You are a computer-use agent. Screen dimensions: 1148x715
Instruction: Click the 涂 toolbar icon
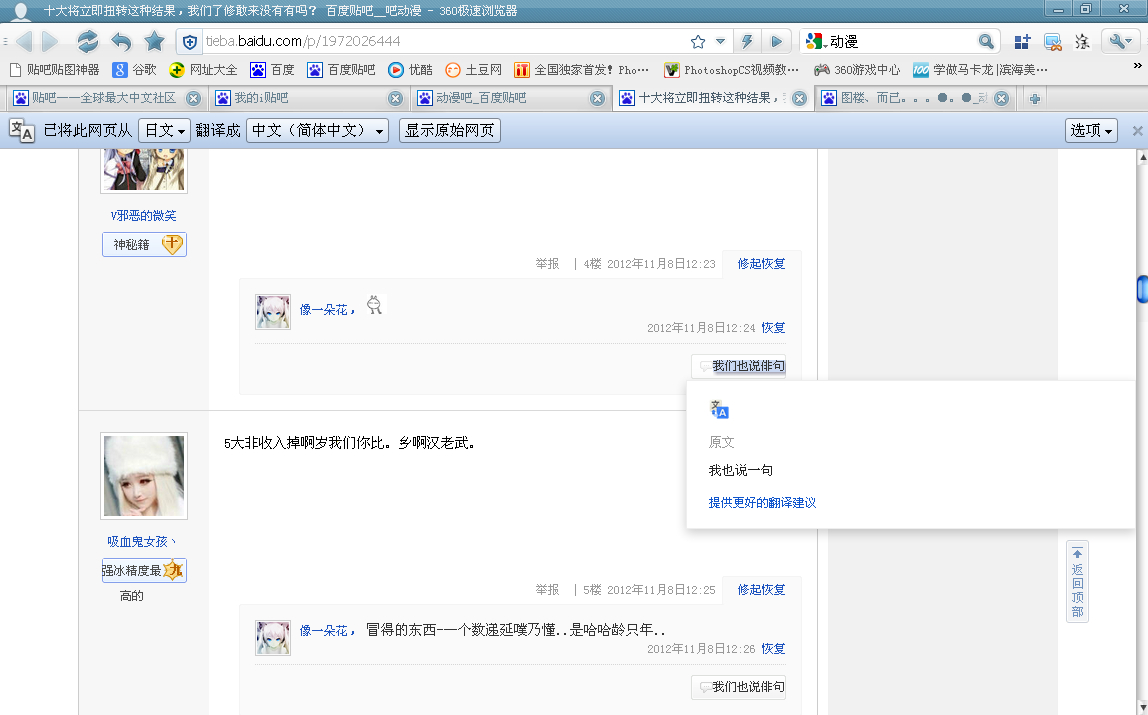tap(1082, 42)
